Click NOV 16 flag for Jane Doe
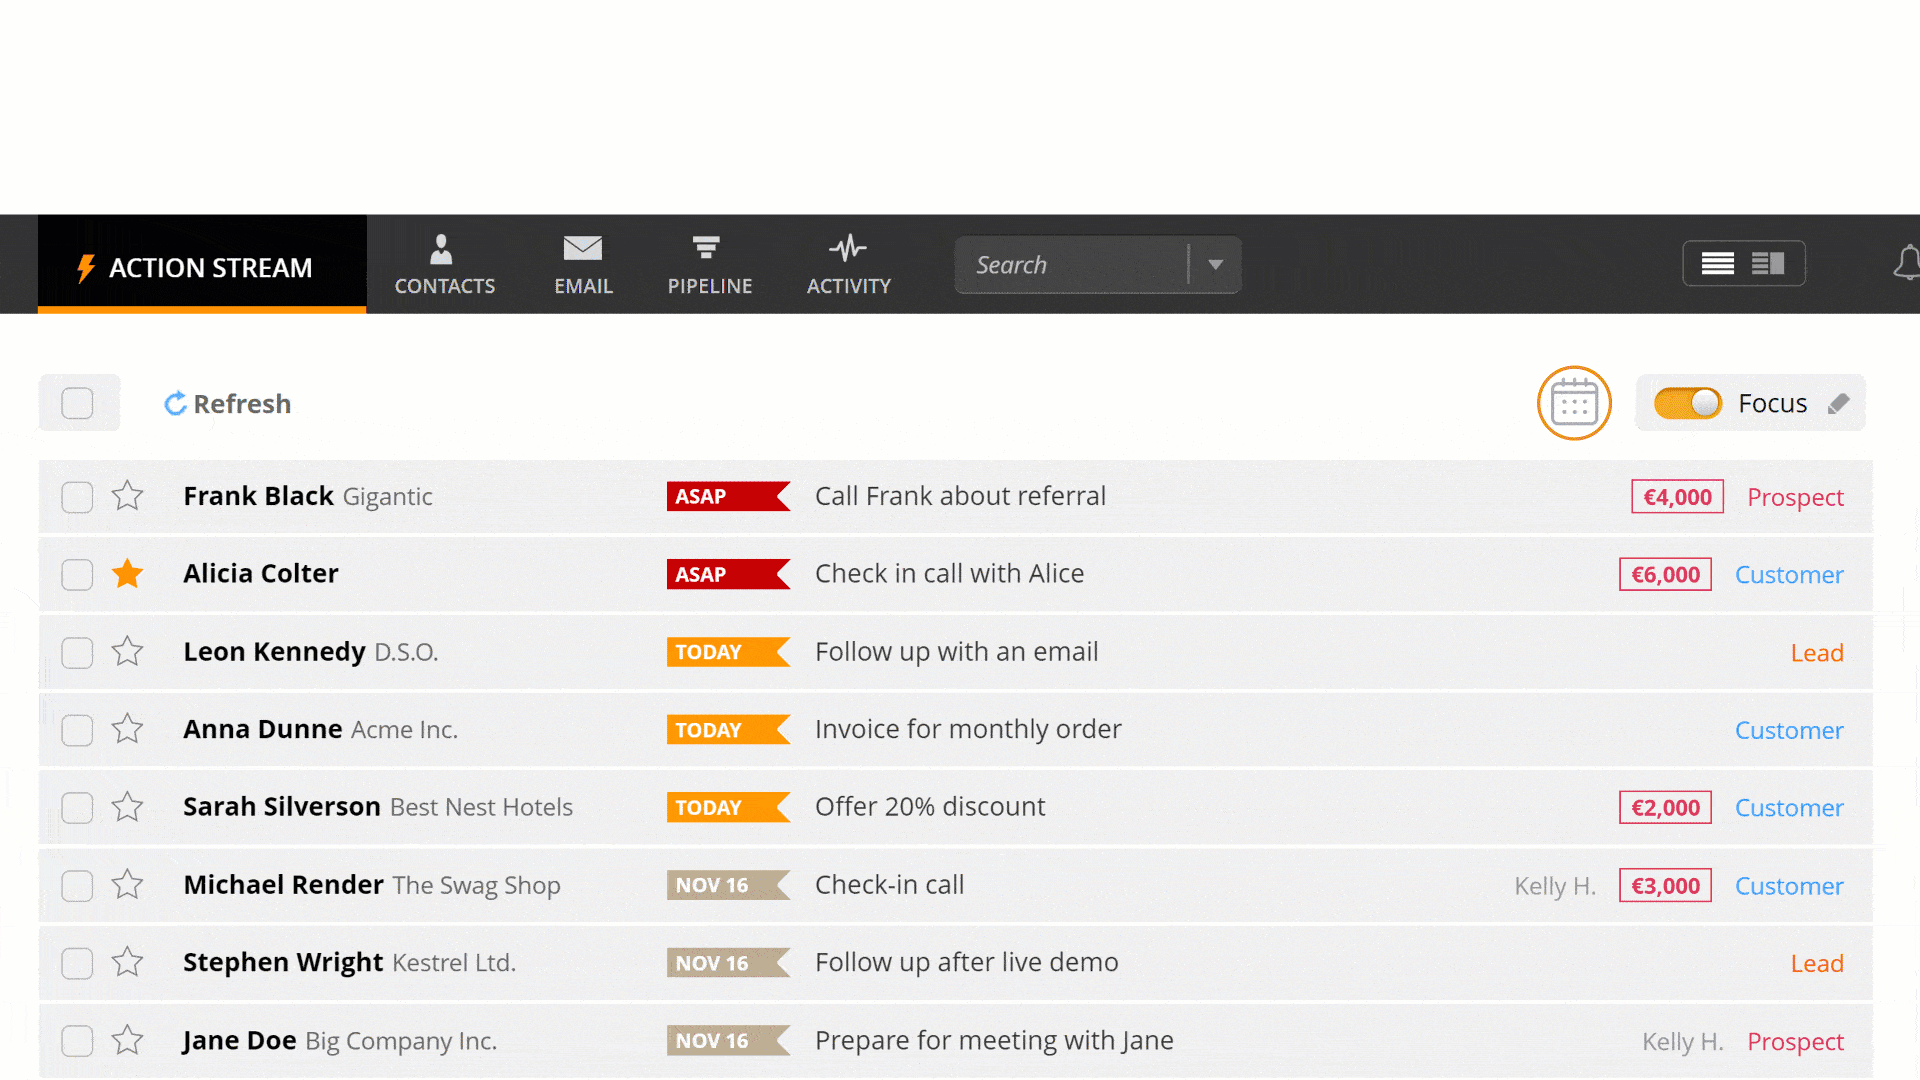Image resolution: width=1920 pixels, height=1080 pixels. pyautogui.click(x=728, y=1042)
